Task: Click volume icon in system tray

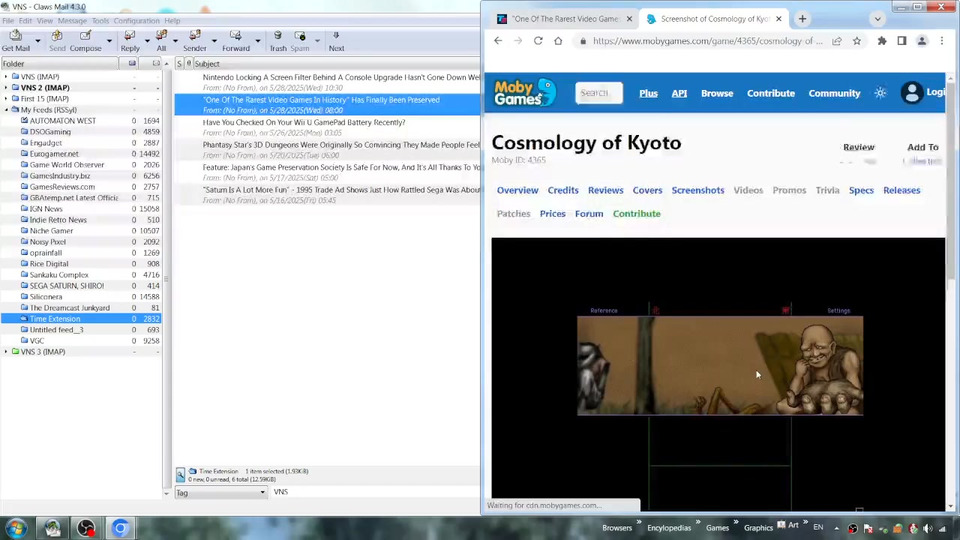Action: [x=928, y=528]
